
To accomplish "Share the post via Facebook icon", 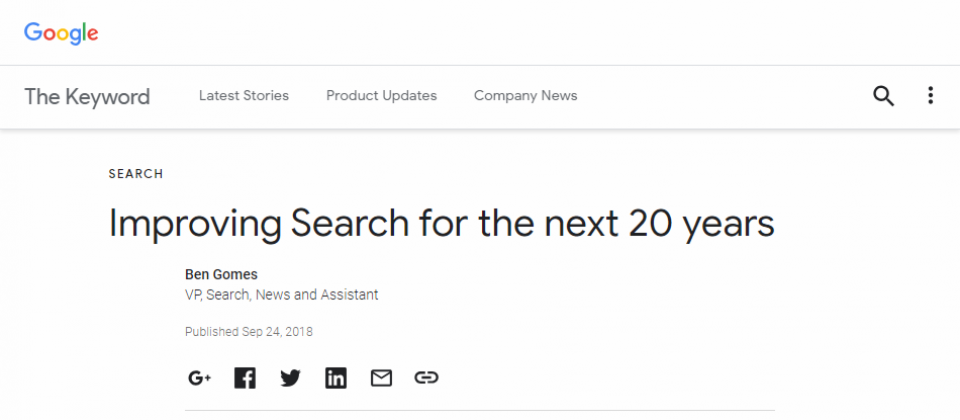I will pos(245,378).
